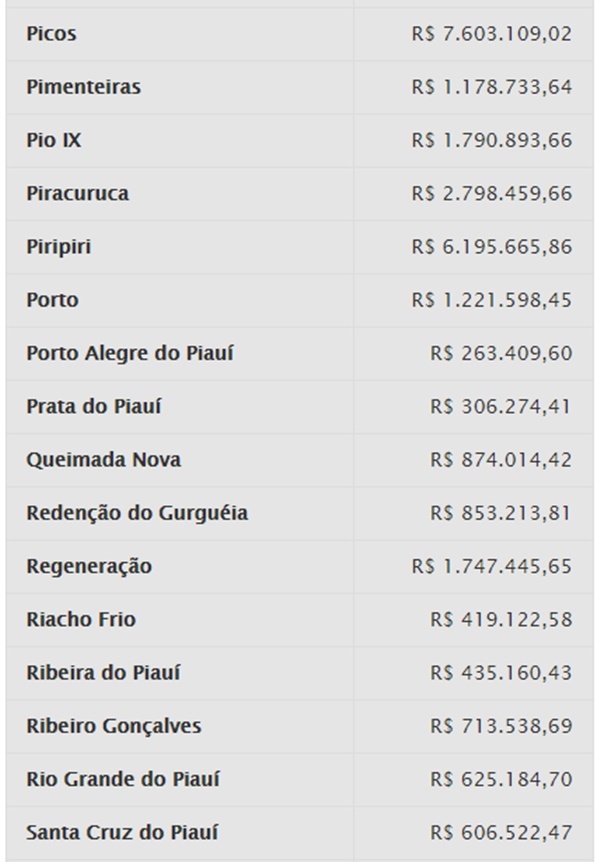Select the Prata do Piauí row
The image size is (600, 862).
[x=300, y=406]
